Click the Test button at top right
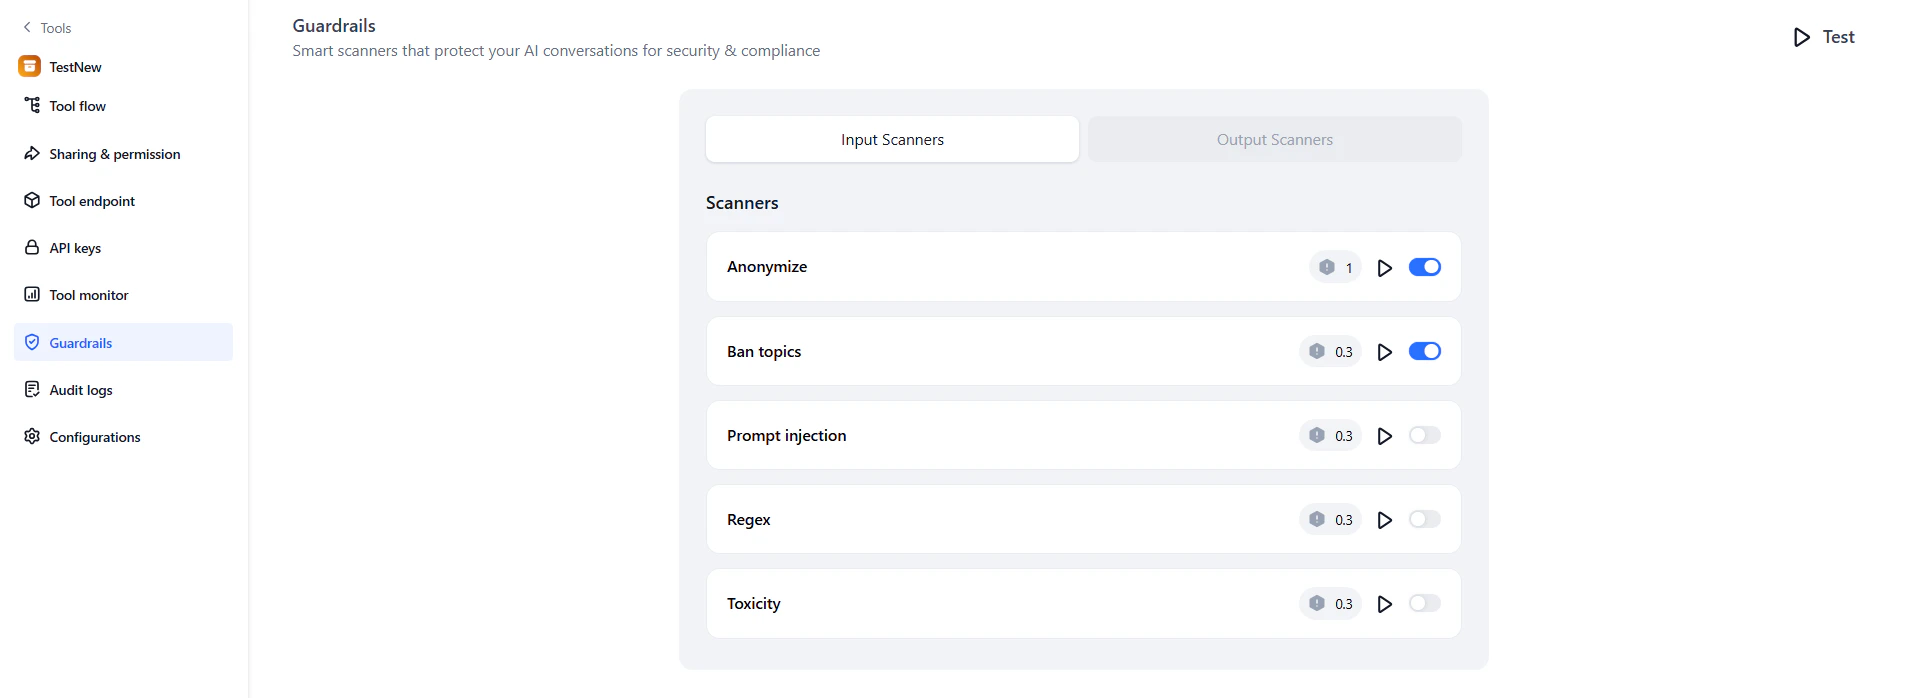This screenshot has height=698, width=1920. pyautogui.click(x=1824, y=37)
